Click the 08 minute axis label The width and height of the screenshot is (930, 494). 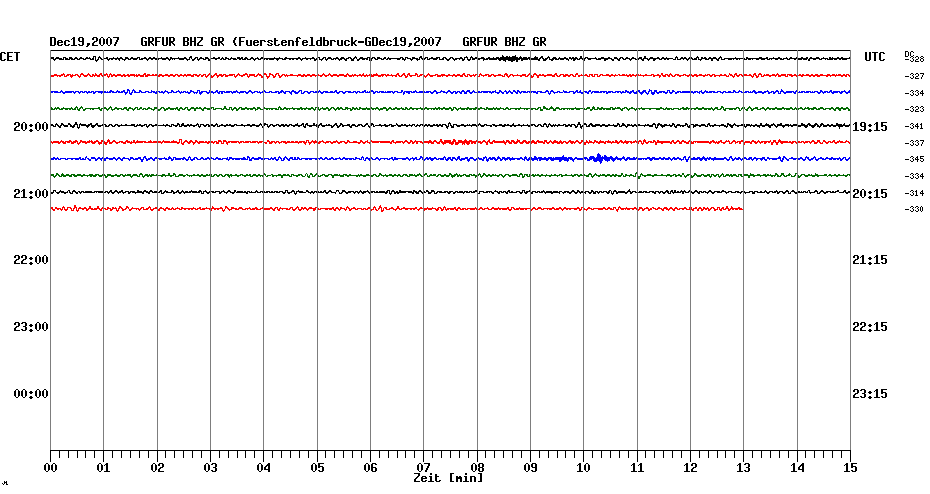tap(477, 467)
